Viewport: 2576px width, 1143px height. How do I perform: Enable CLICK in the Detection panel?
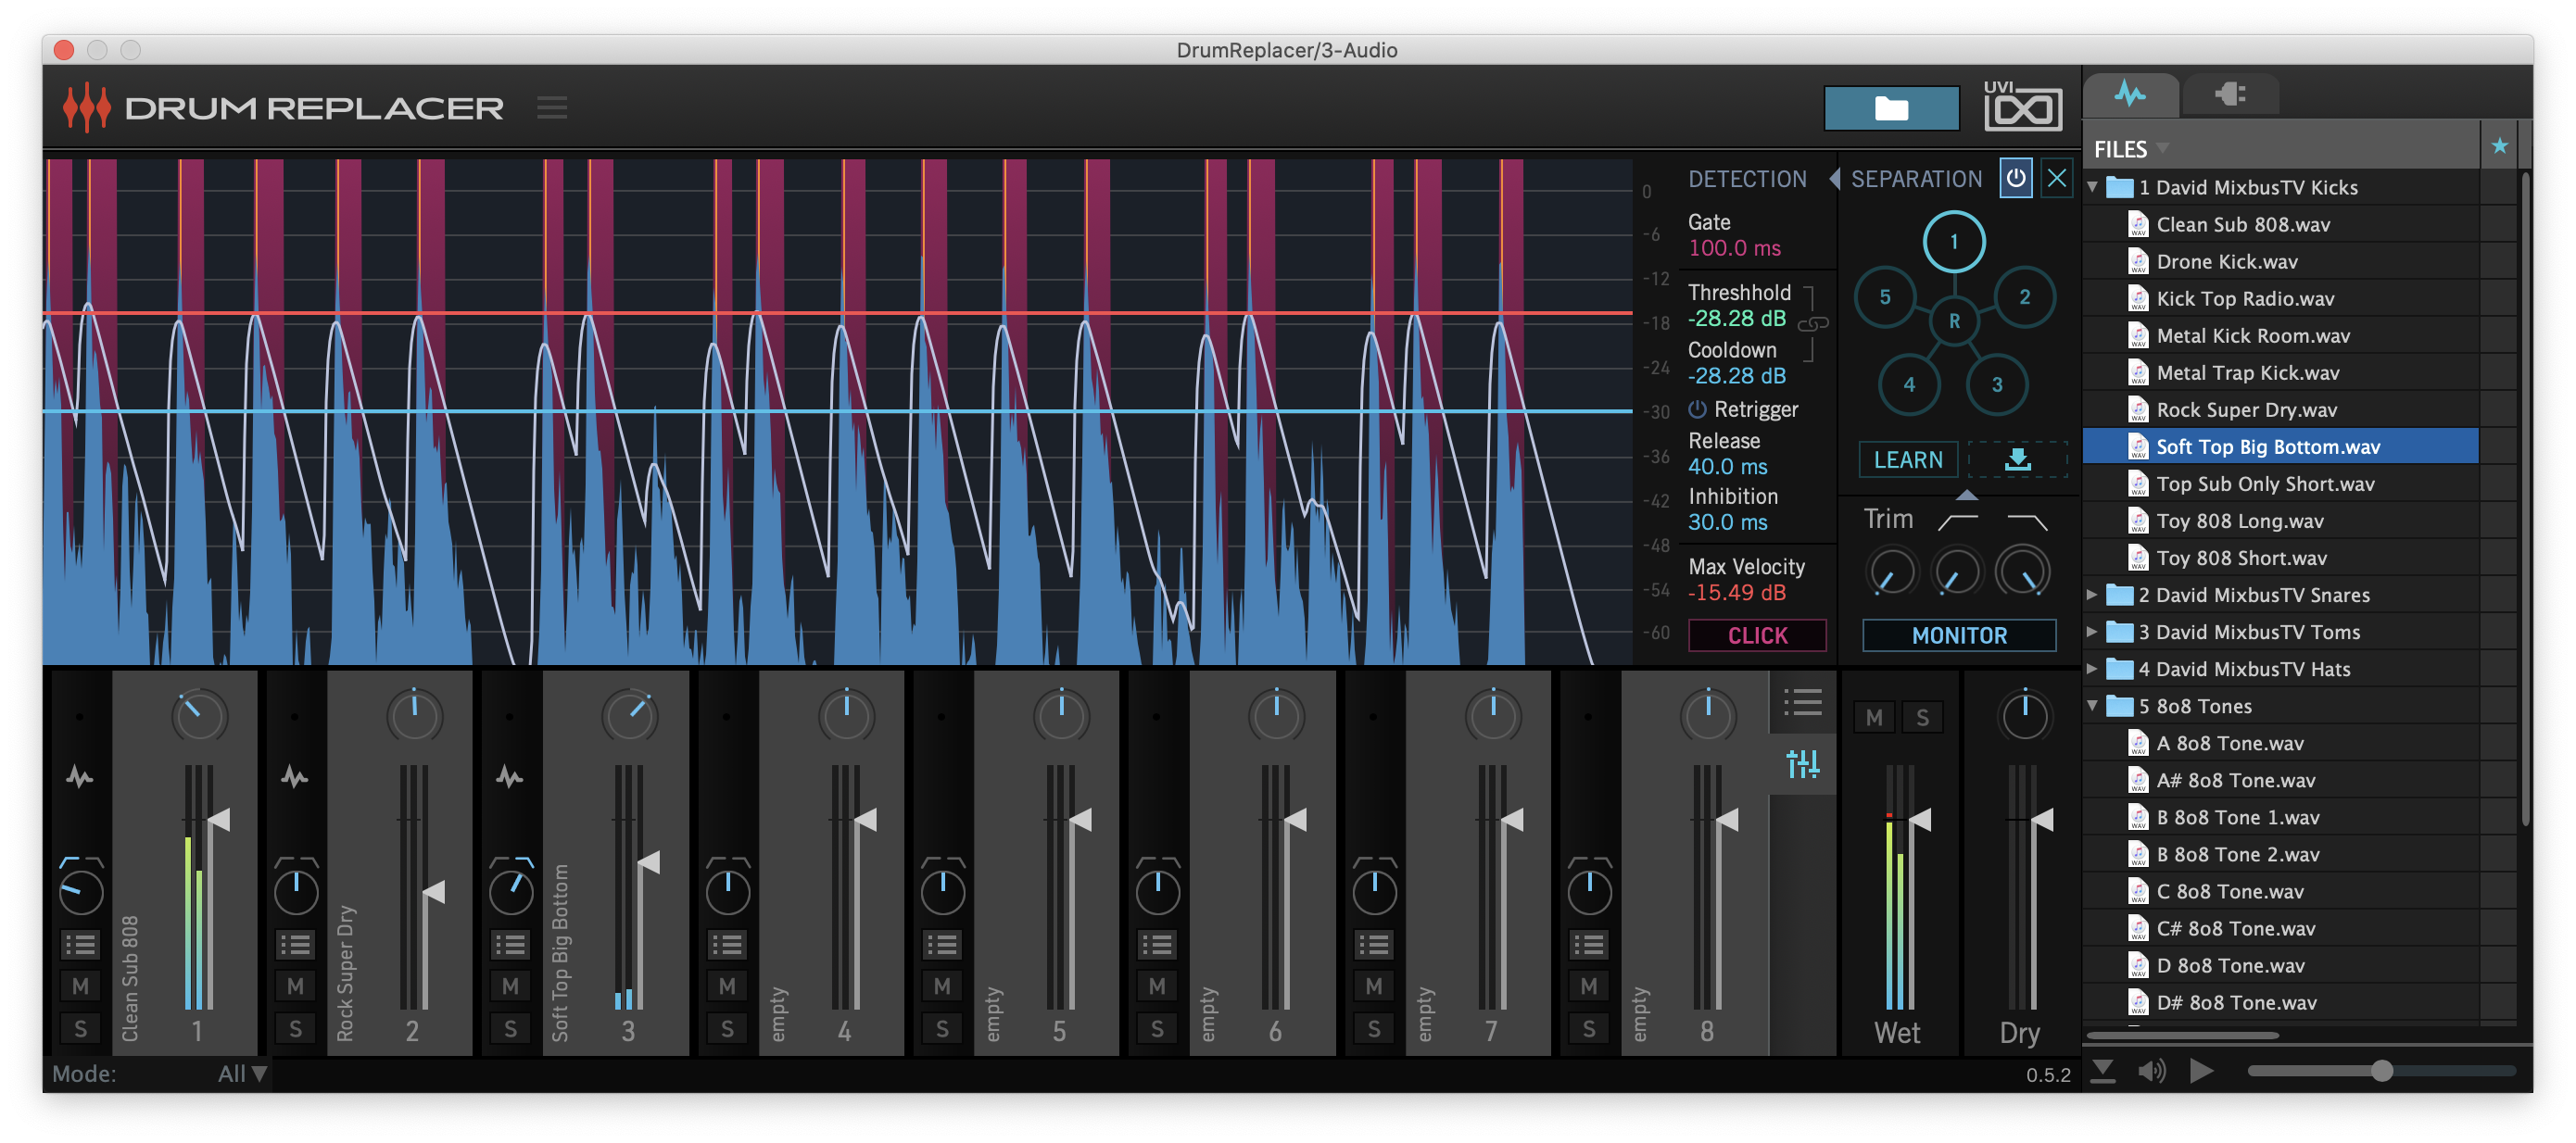pyautogui.click(x=1757, y=635)
